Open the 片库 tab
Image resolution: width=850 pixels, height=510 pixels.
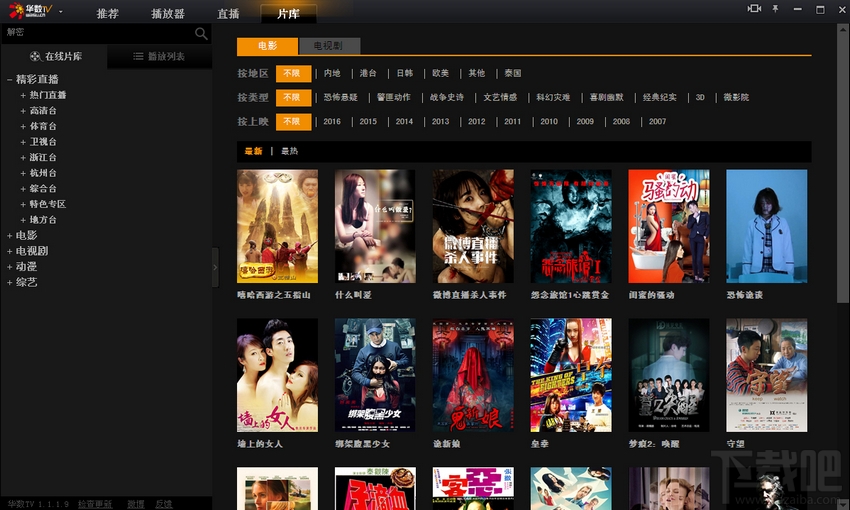[288, 14]
